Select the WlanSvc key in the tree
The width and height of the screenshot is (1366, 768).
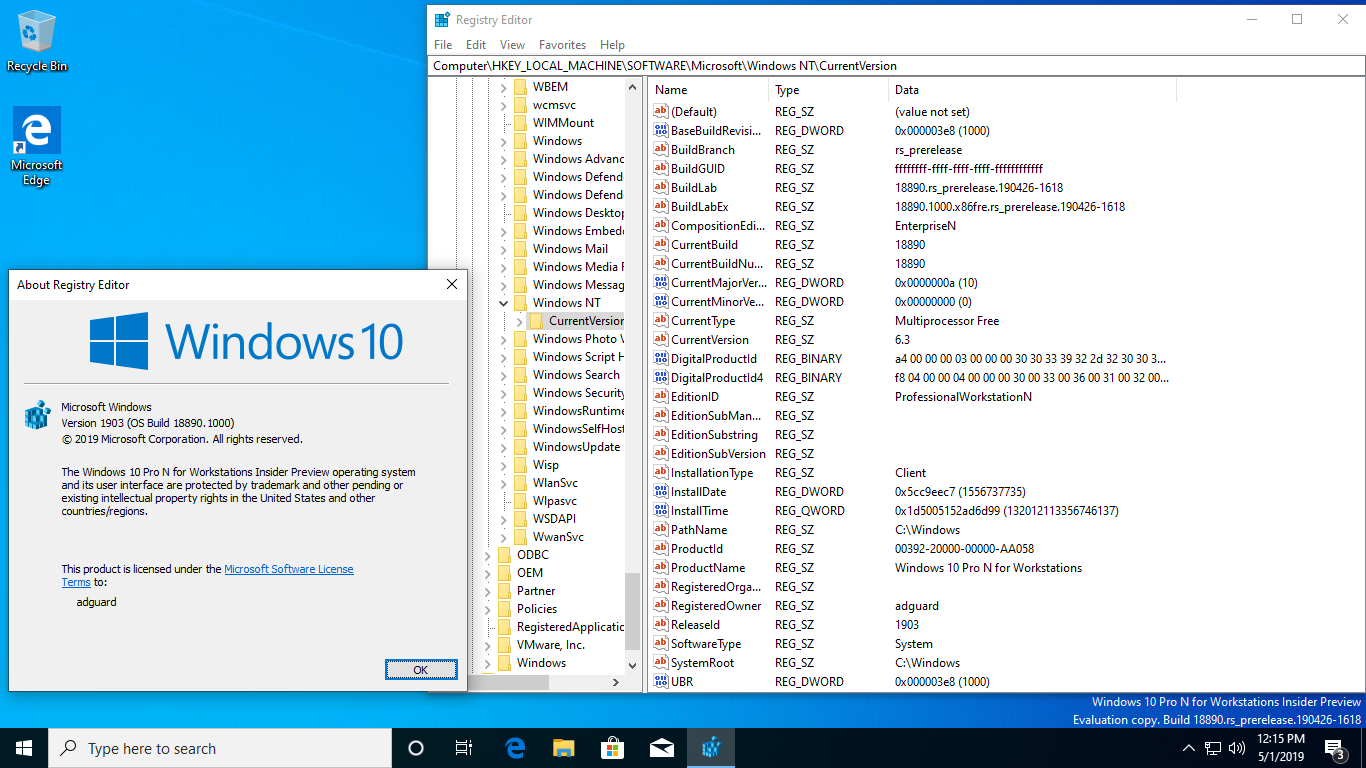(x=555, y=483)
